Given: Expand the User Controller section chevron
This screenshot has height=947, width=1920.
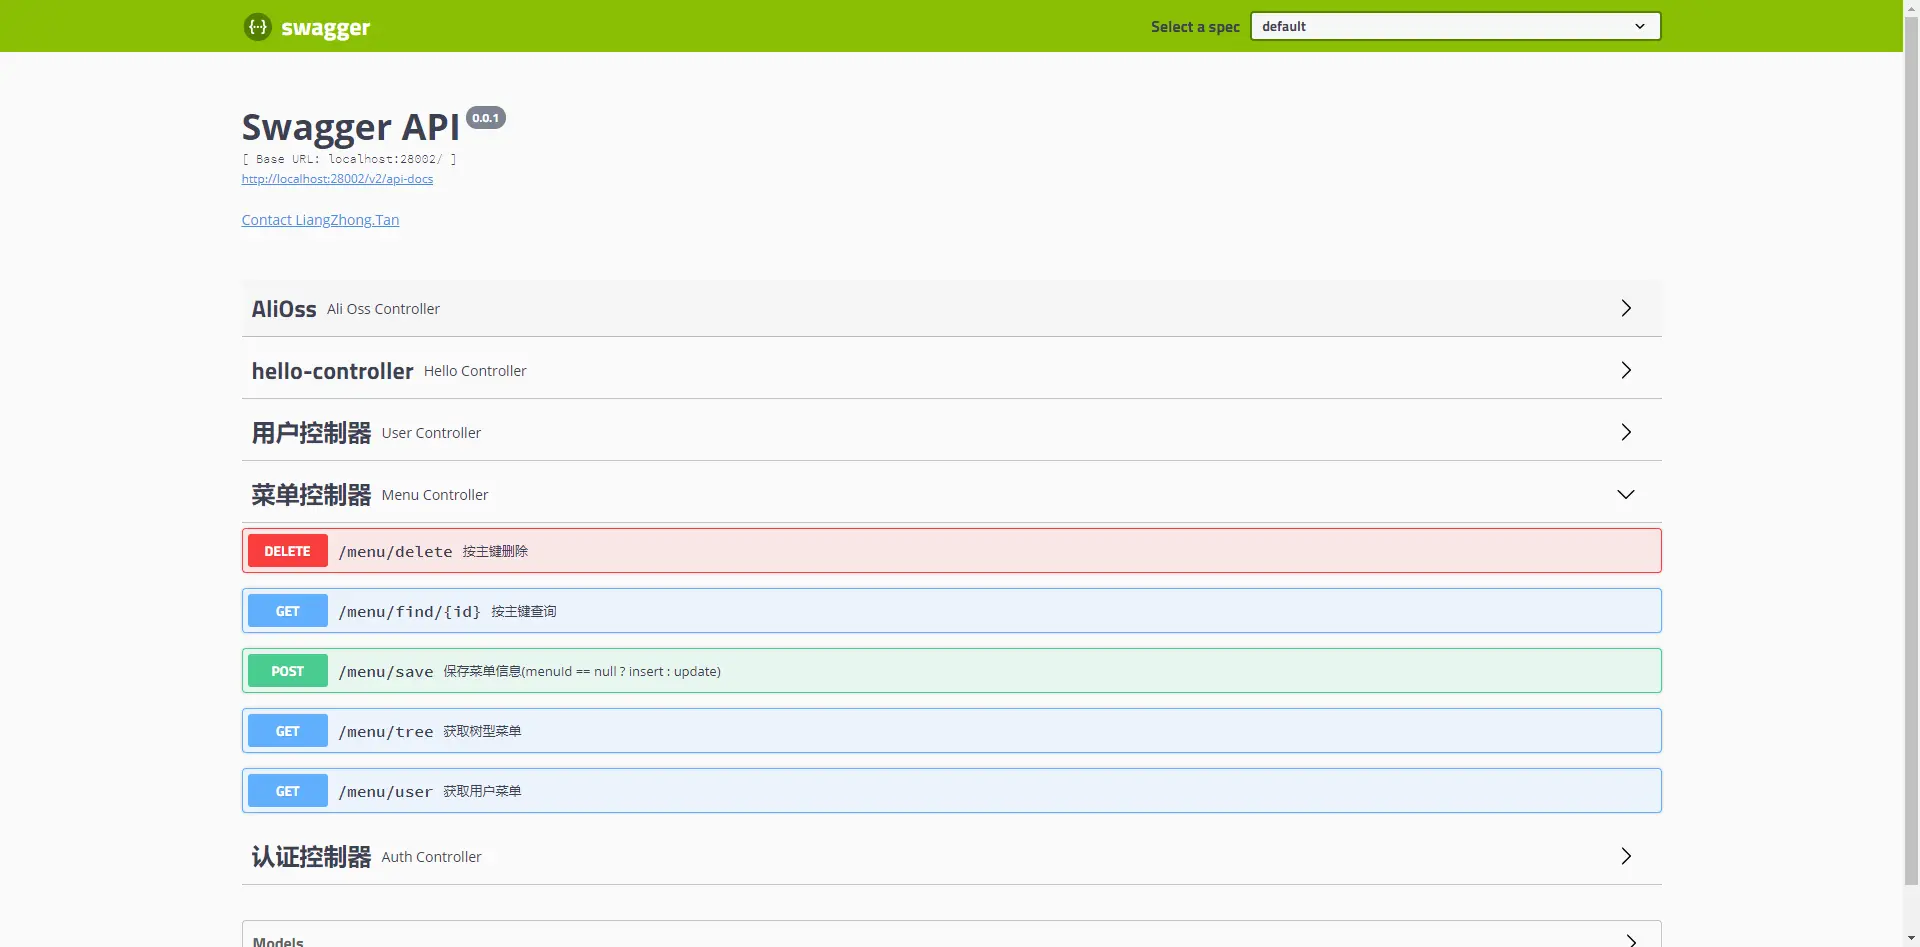Looking at the screenshot, I should point(1626,432).
